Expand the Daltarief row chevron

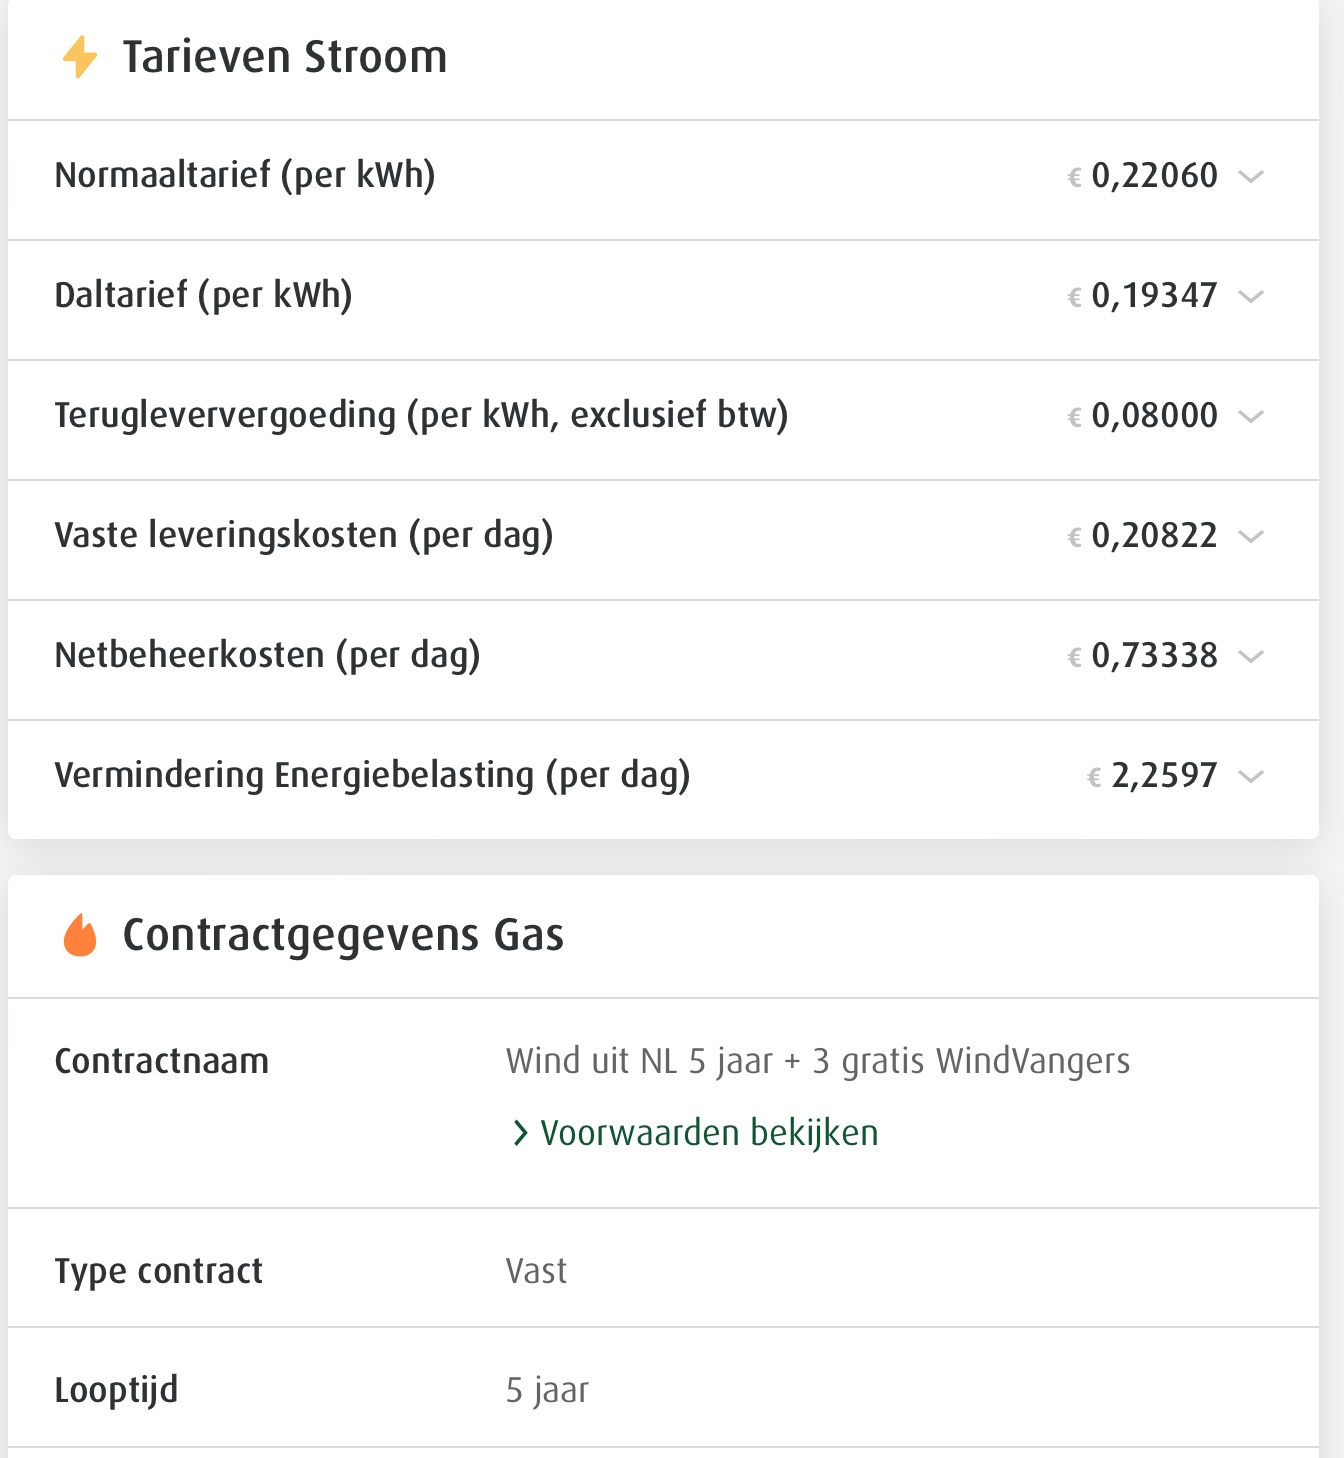(1251, 297)
